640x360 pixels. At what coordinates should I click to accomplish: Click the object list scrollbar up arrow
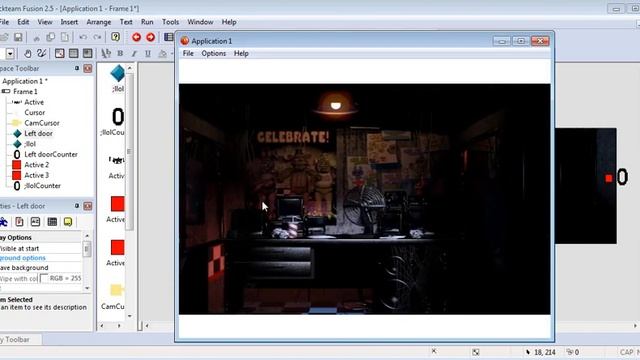coord(129,68)
